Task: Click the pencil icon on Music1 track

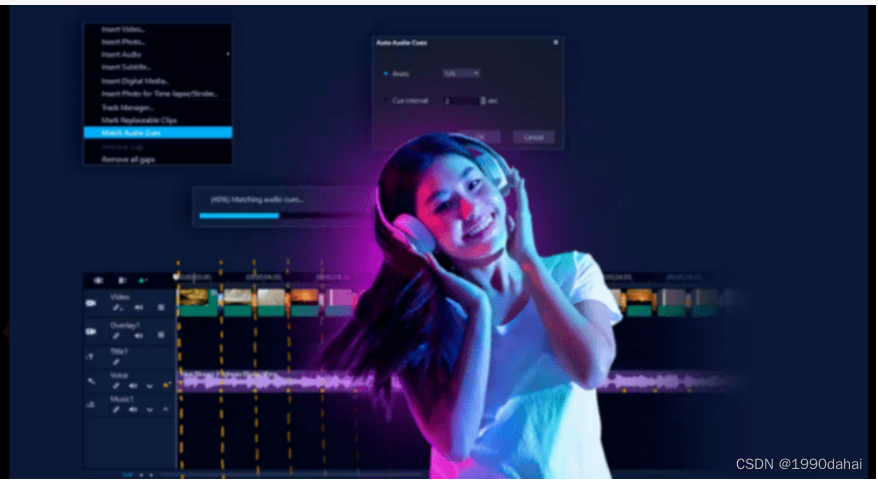Action: pyautogui.click(x=116, y=409)
